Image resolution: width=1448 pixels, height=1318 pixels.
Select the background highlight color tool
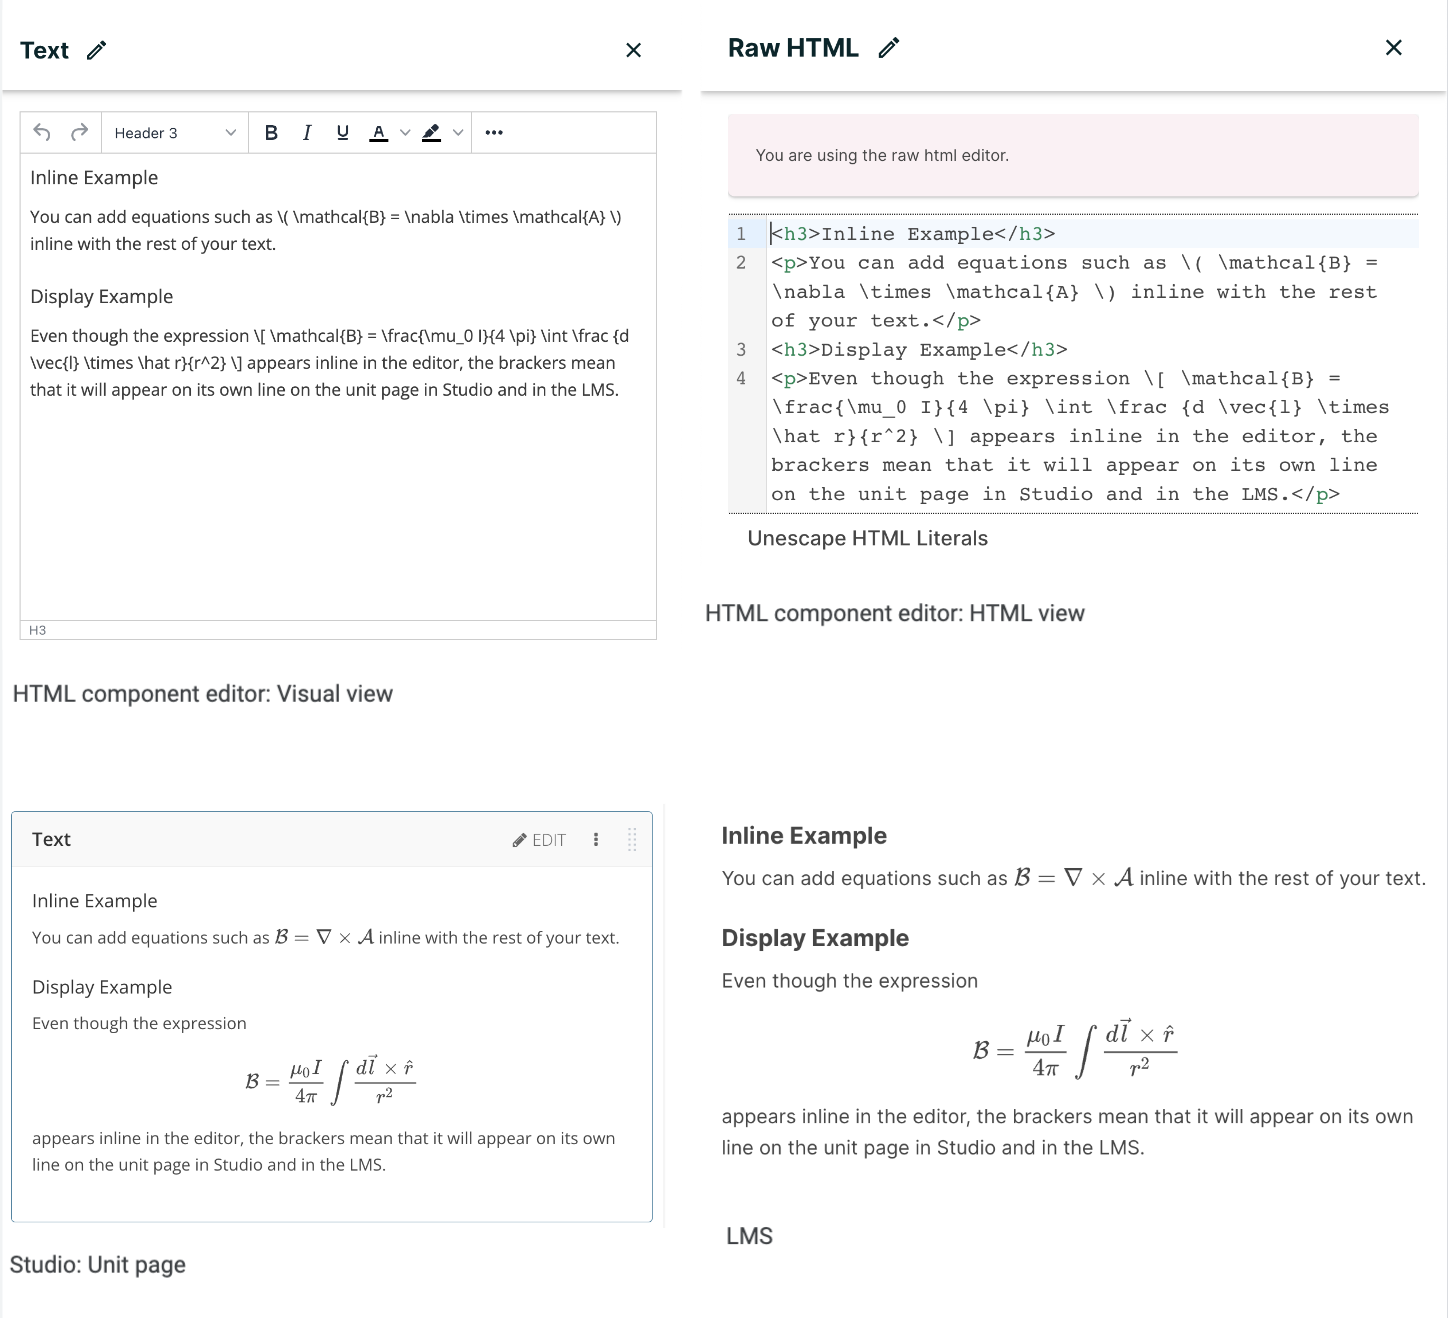pyautogui.click(x=430, y=132)
